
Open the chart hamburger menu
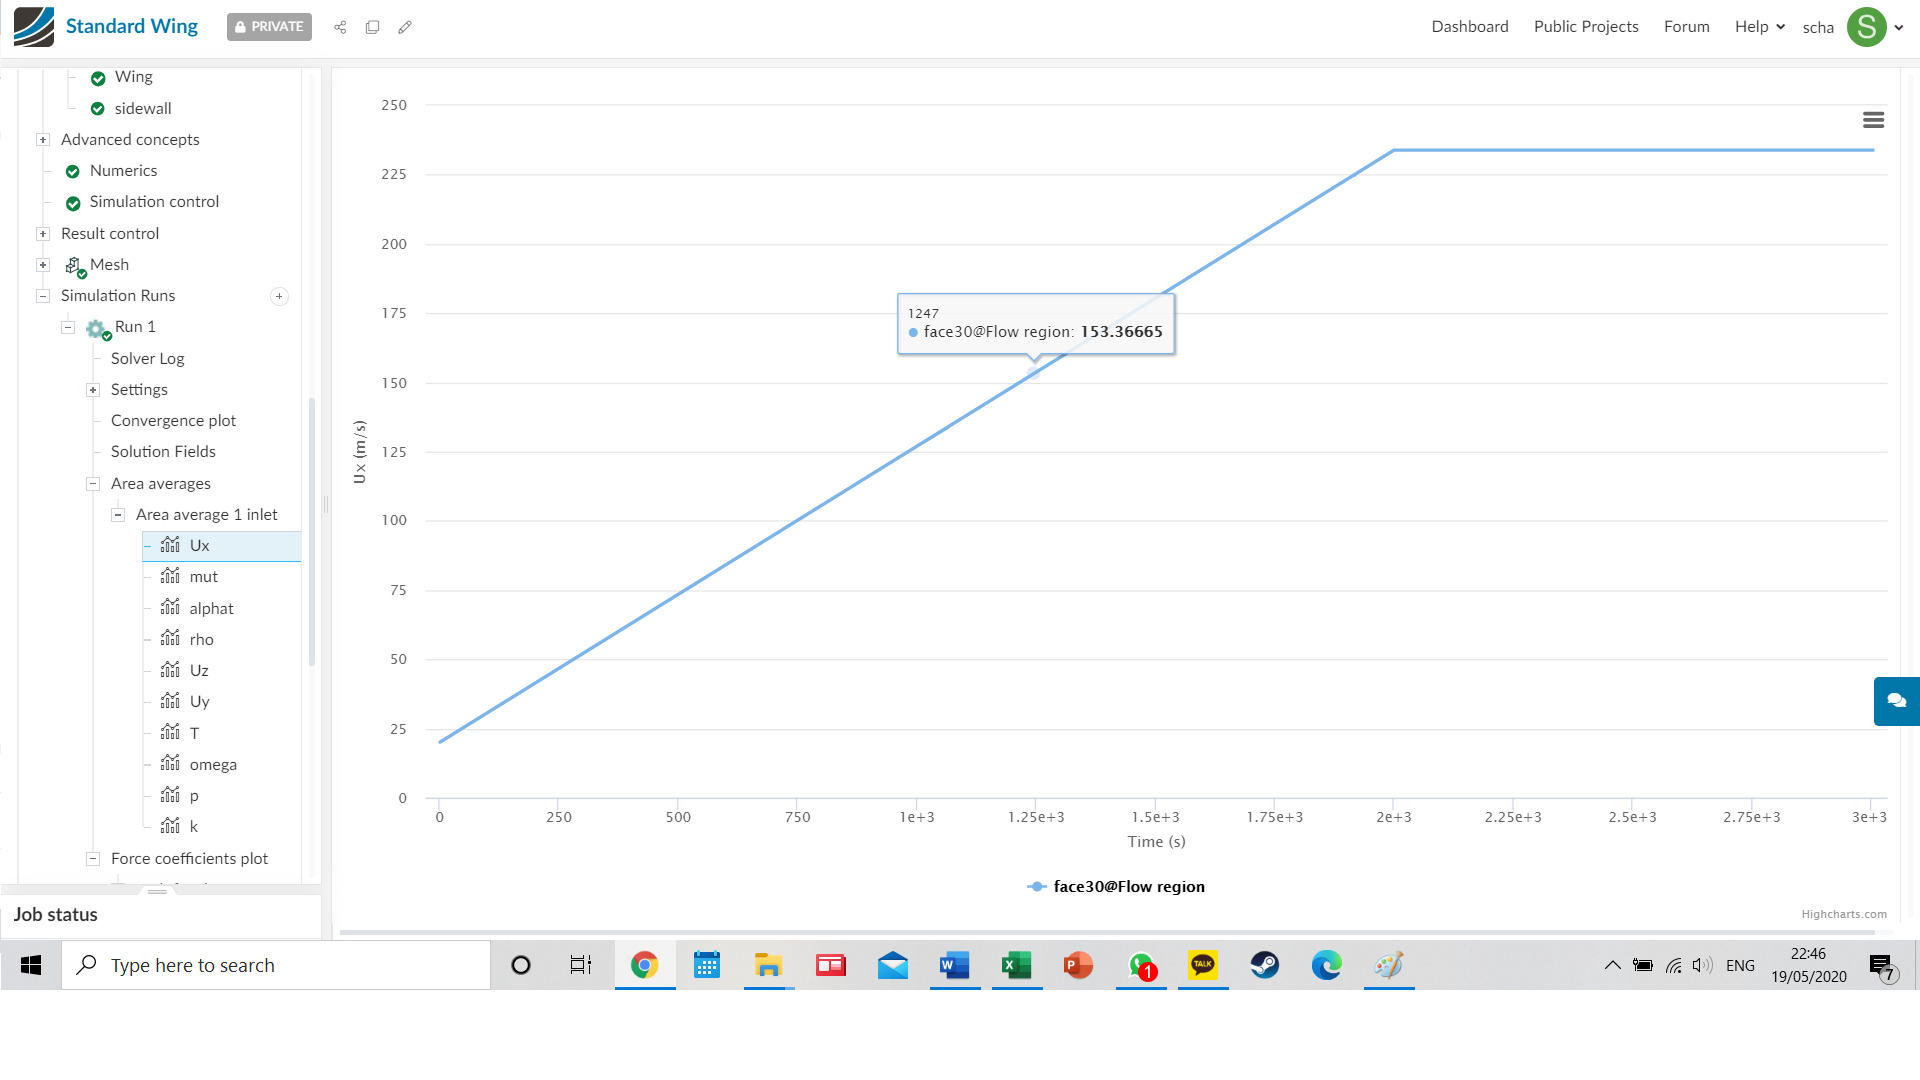point(1873,120)
